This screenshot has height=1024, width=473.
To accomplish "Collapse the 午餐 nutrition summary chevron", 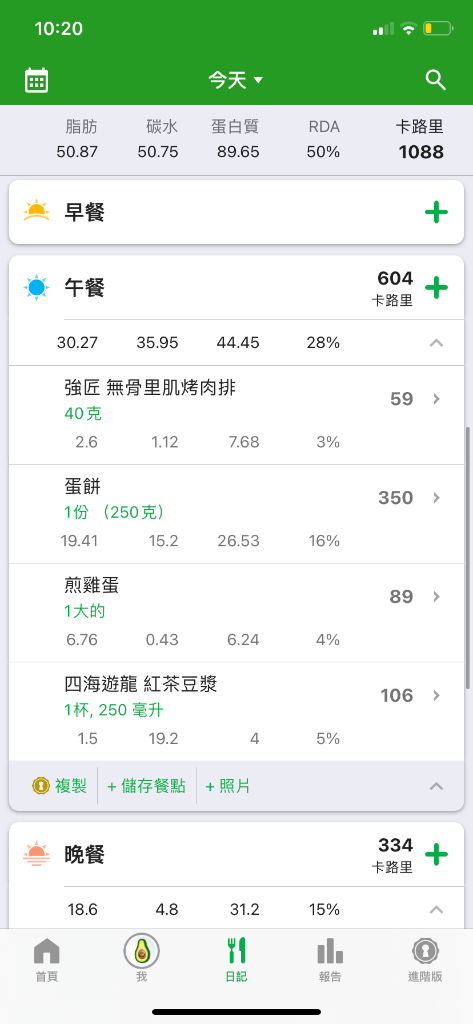I will [x=436, y=343].
